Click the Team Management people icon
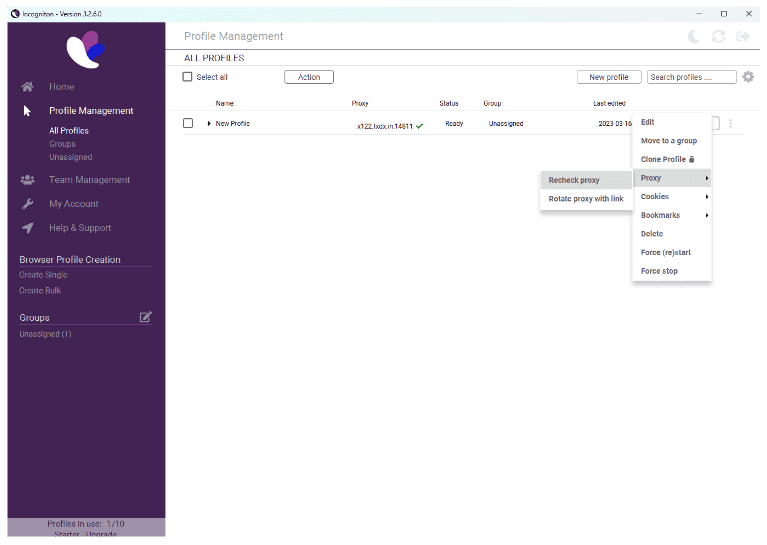This screenshot has height=545, width=767. [28, 180]
